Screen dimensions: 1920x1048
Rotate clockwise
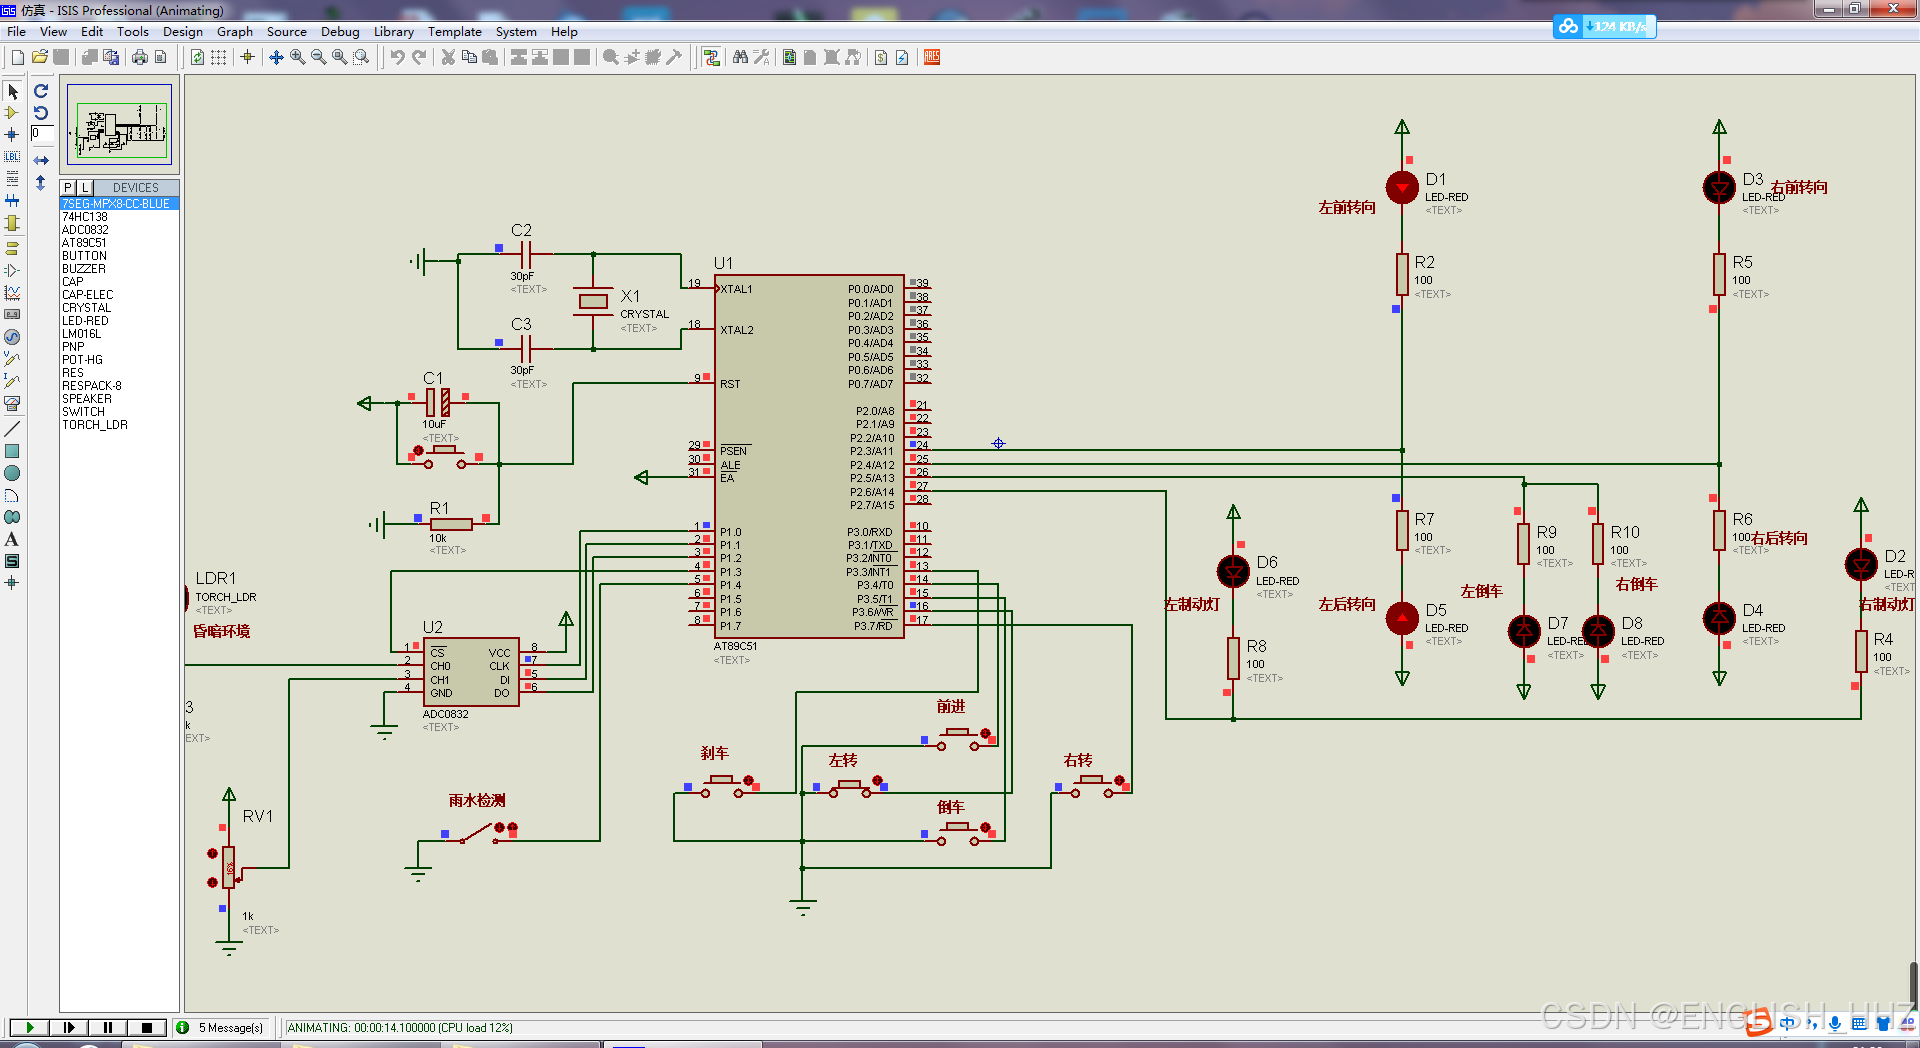[x=41, y=91]
